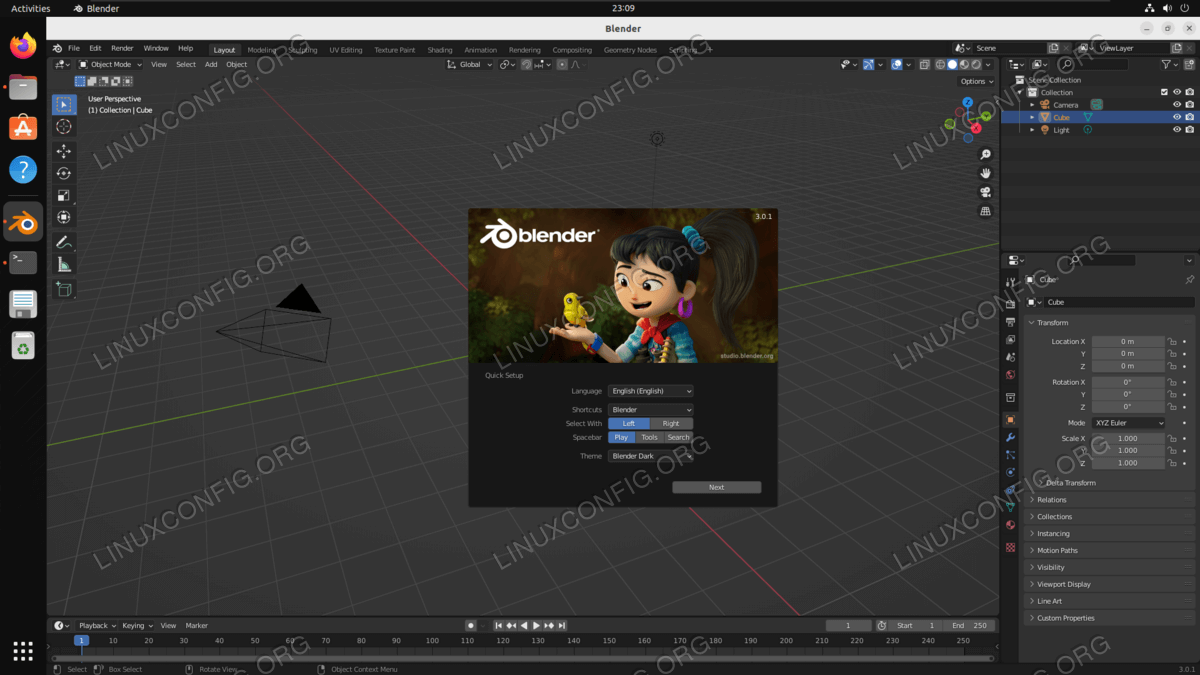1200x675 pixels.
Task: Open the Physics properties tab icon
Action: pos(1010,472)
